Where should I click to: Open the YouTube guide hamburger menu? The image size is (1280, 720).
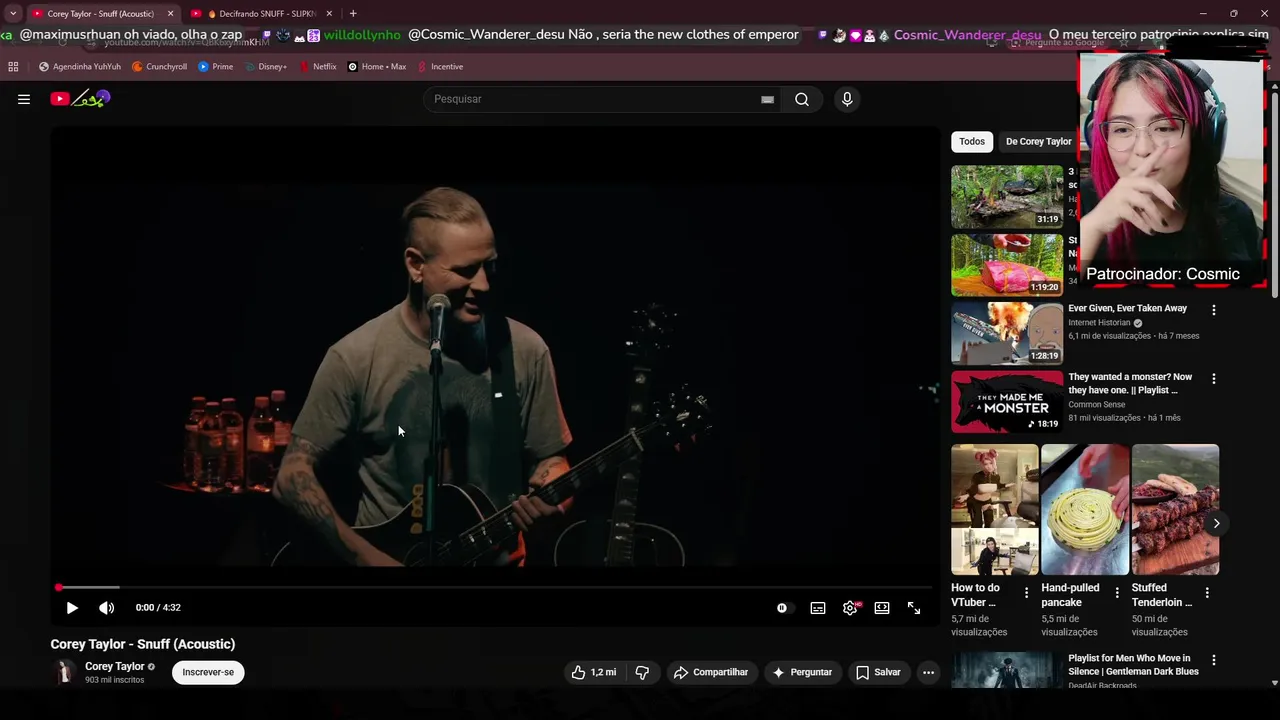(24, 99)
